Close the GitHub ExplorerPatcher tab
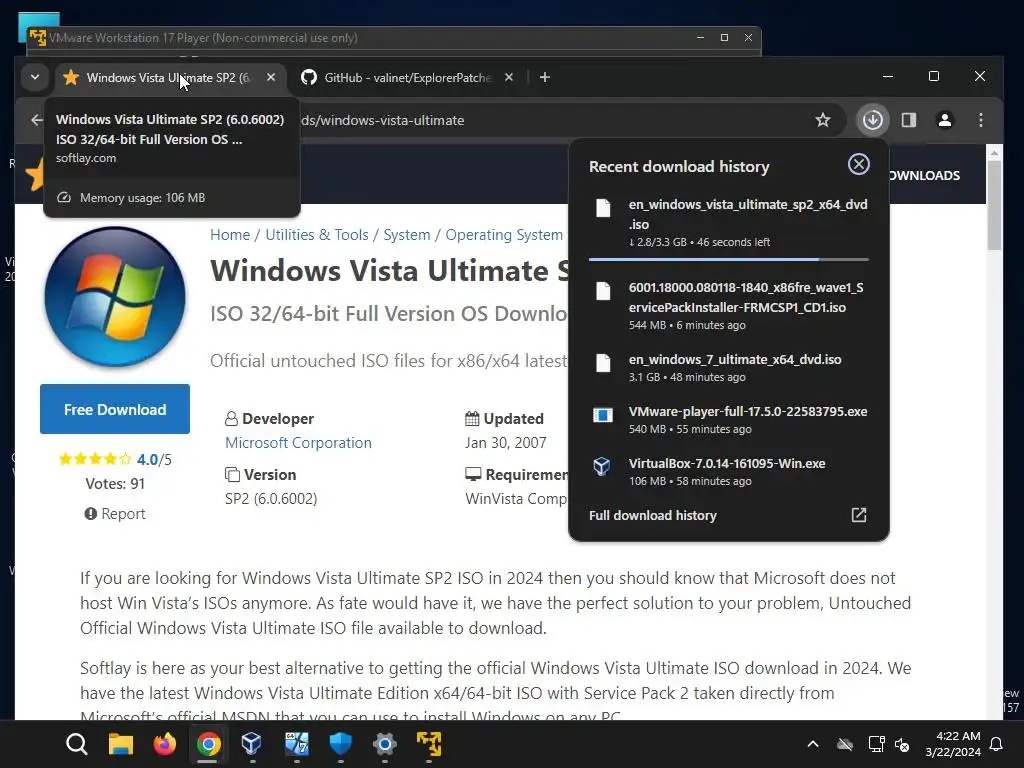Viewport: 1024px width, 768px height. [x=509, y=78]
